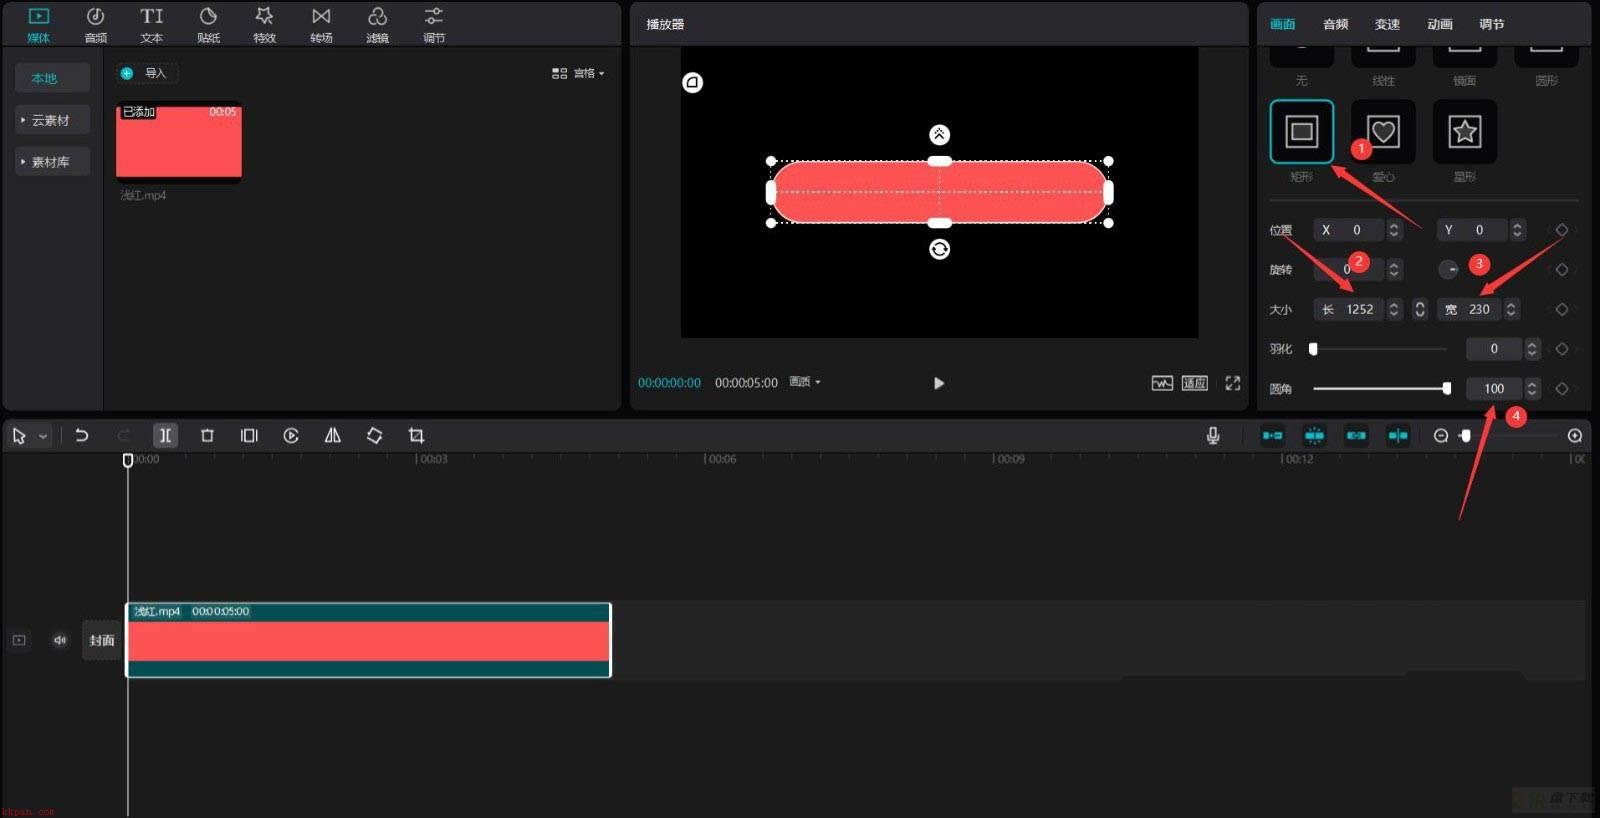This screenshot has width=1600, height=818.
Task: Select the media thumbnail marked 已添加
Action: [179, 143]
